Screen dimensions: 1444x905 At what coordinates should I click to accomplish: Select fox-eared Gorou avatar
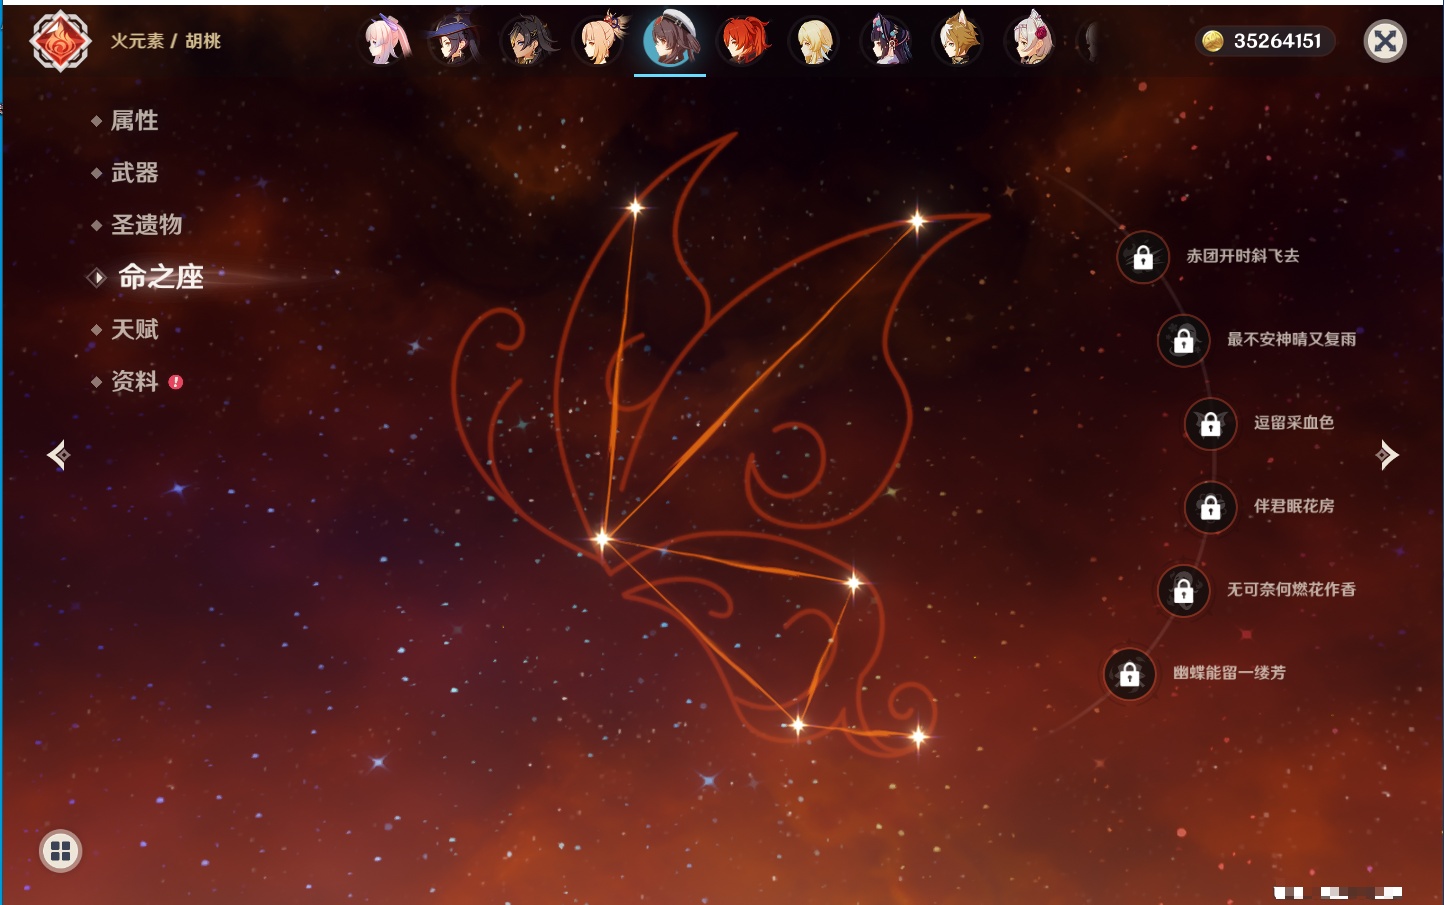coord(959,41)
